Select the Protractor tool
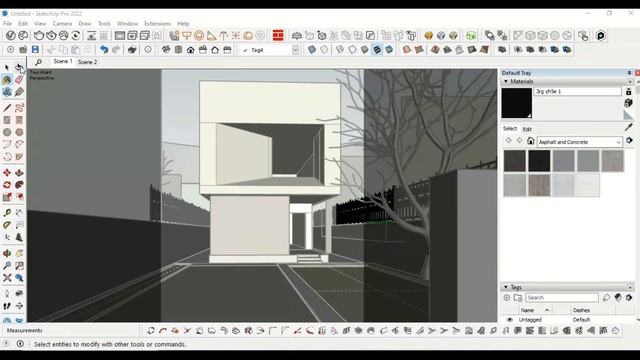Viewport: 640px width, 360px height. point(7,225)
